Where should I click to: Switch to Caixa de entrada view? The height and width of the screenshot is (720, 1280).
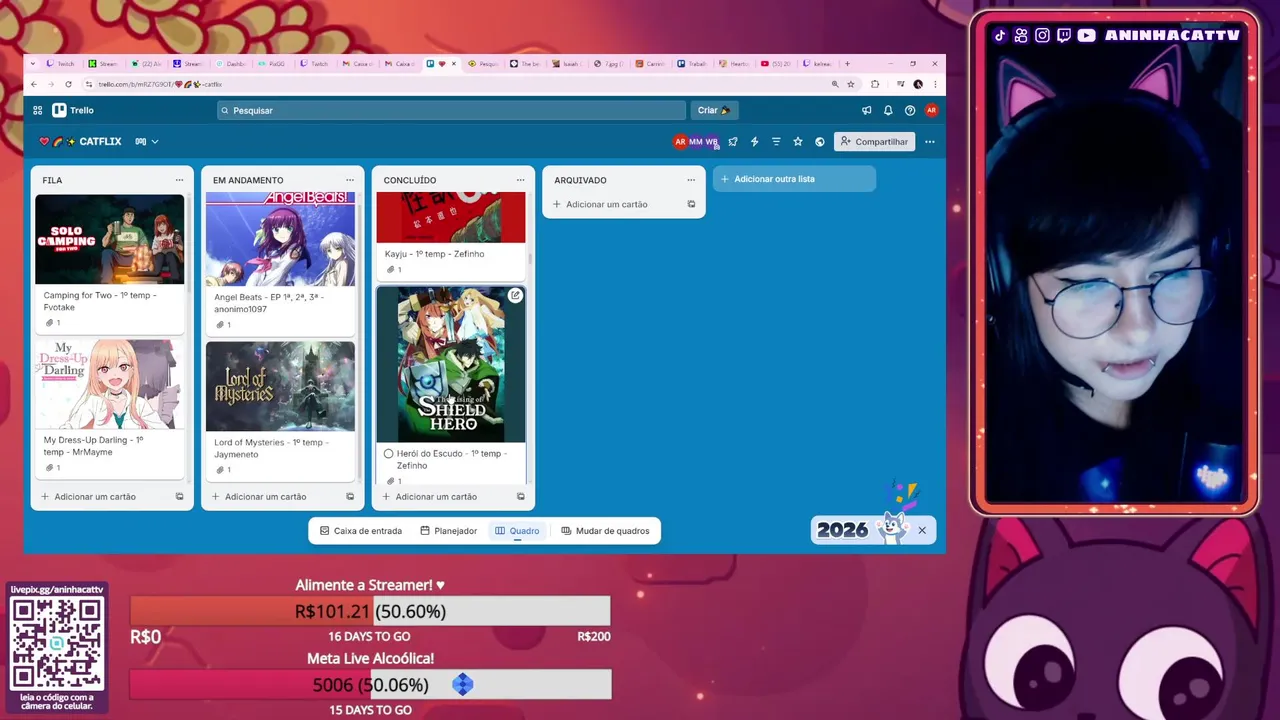coord(361,531)
